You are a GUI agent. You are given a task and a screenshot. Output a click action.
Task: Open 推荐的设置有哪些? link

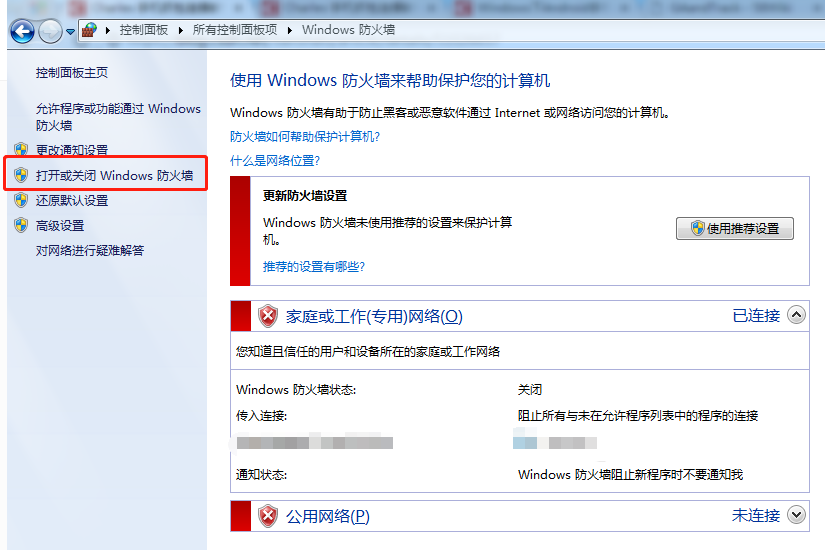[x=314, y=267]
